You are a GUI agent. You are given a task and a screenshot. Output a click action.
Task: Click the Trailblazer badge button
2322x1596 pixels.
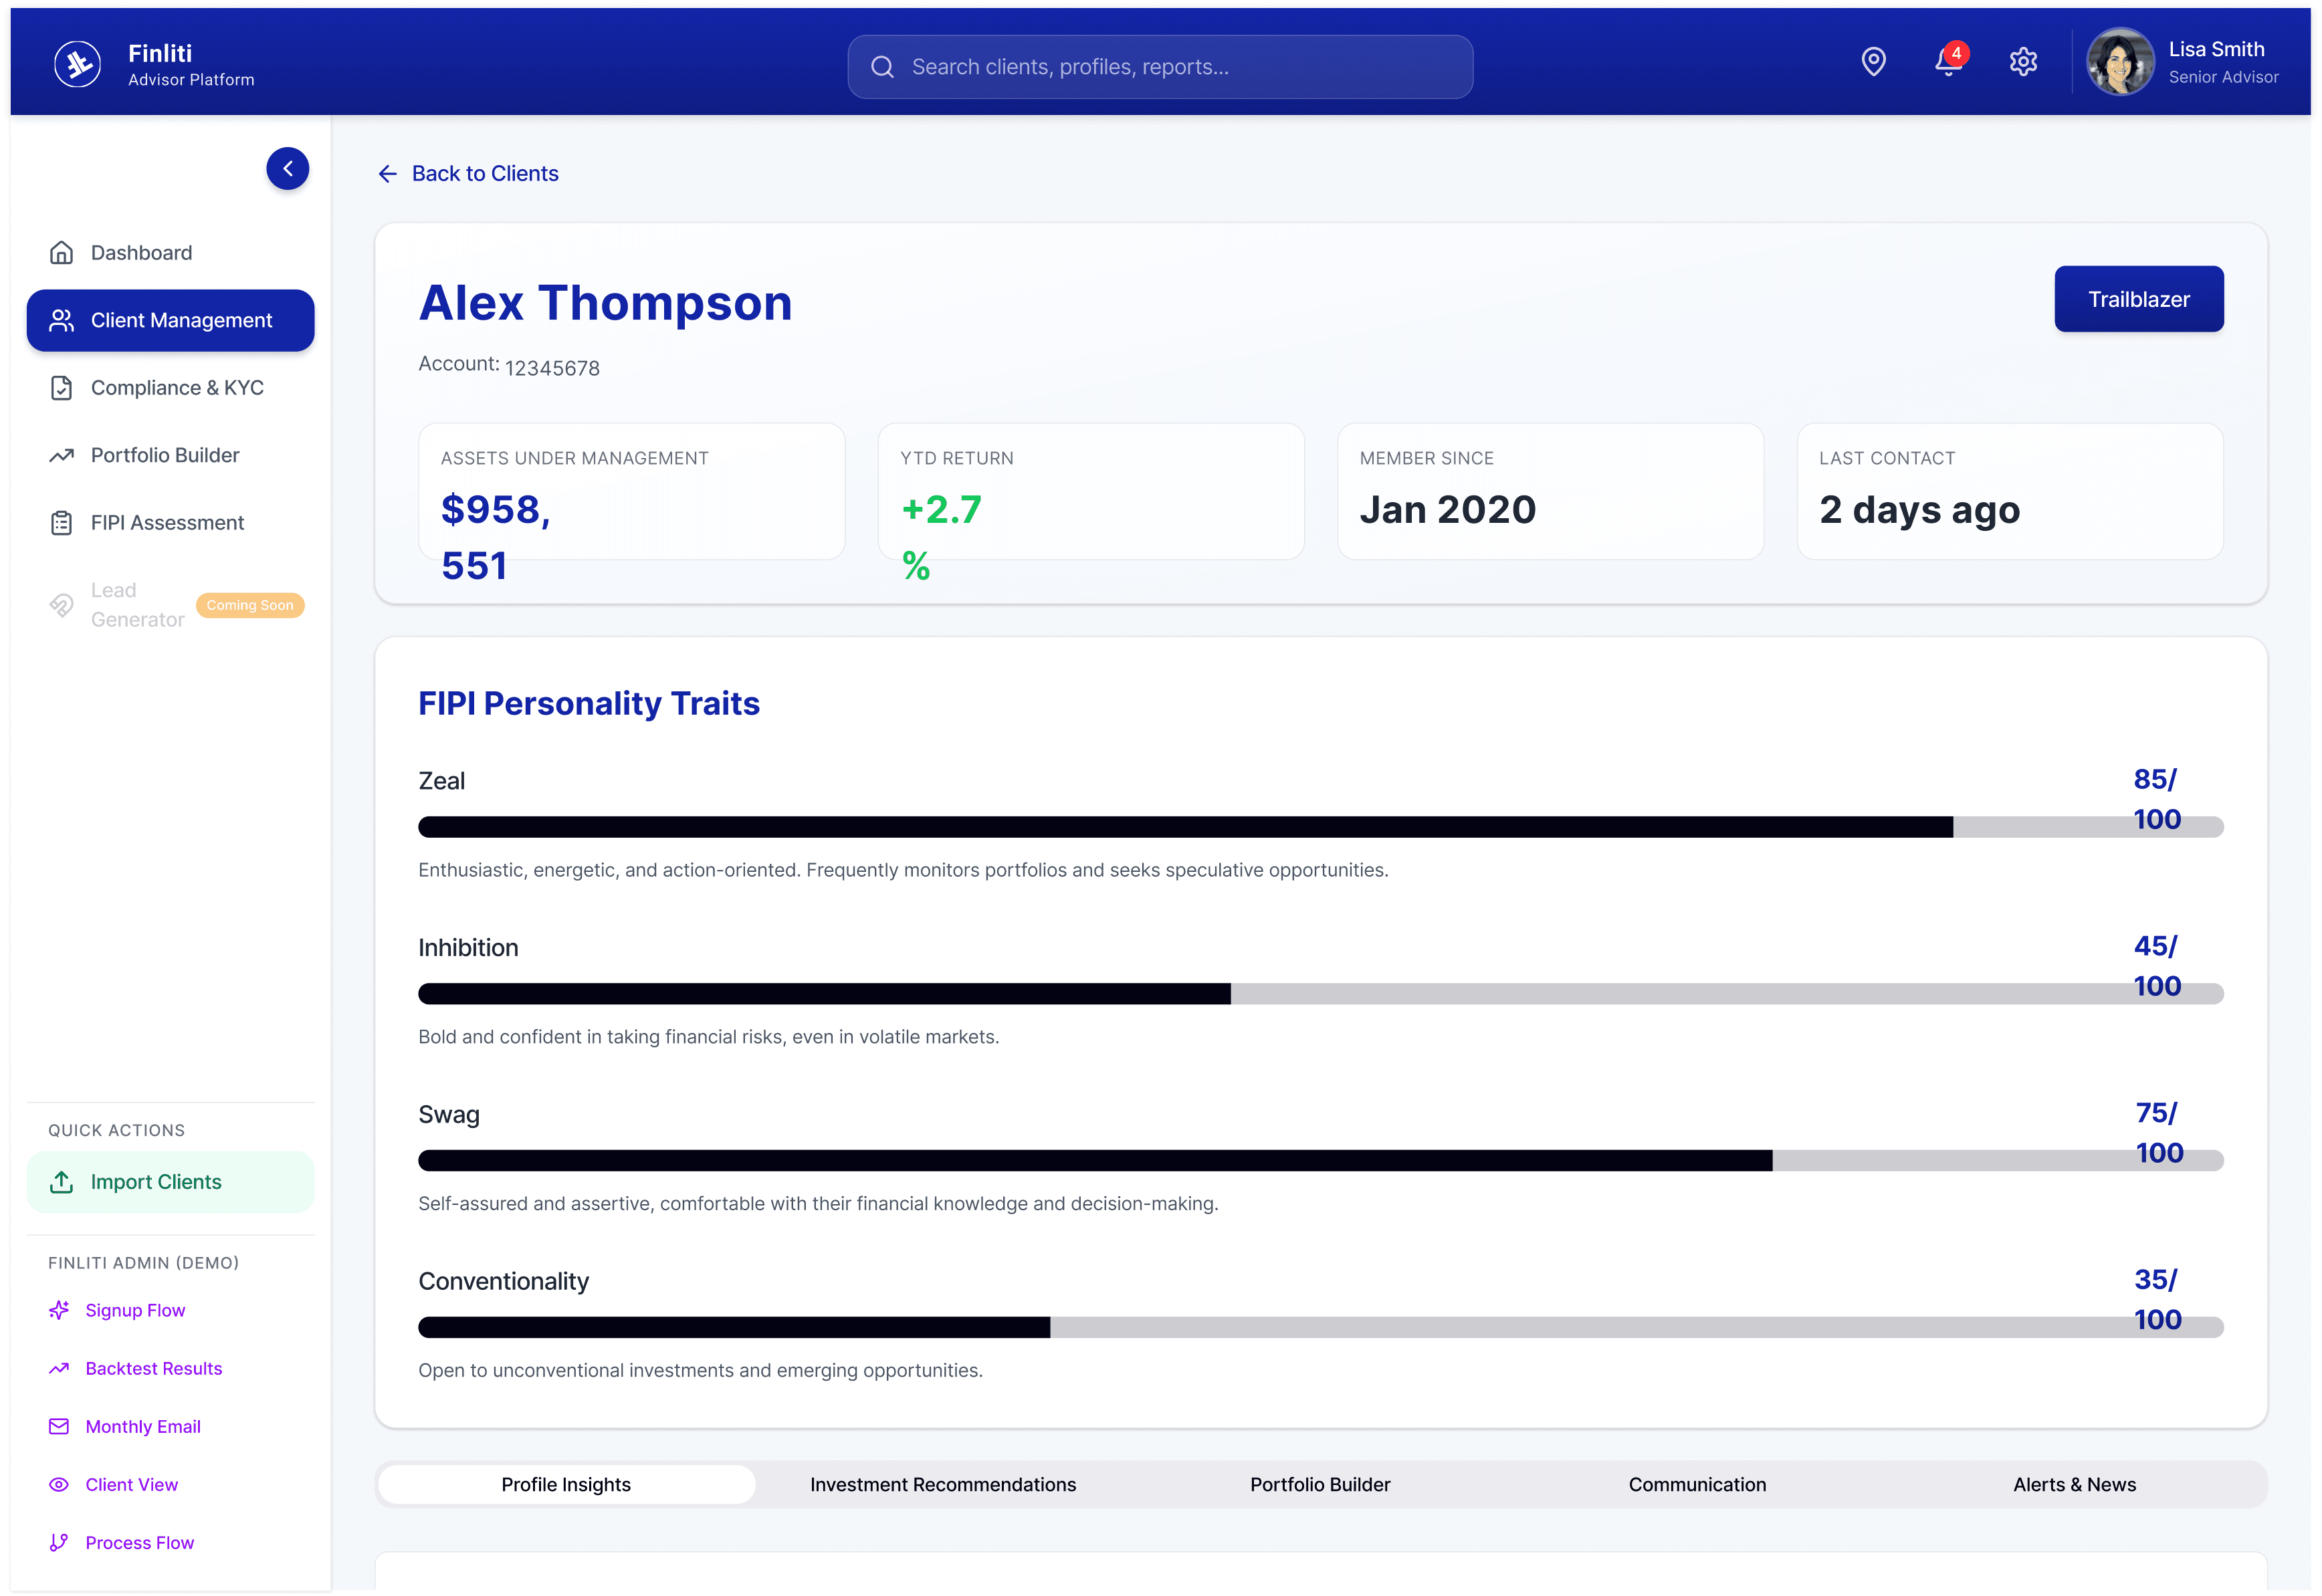2139,298
